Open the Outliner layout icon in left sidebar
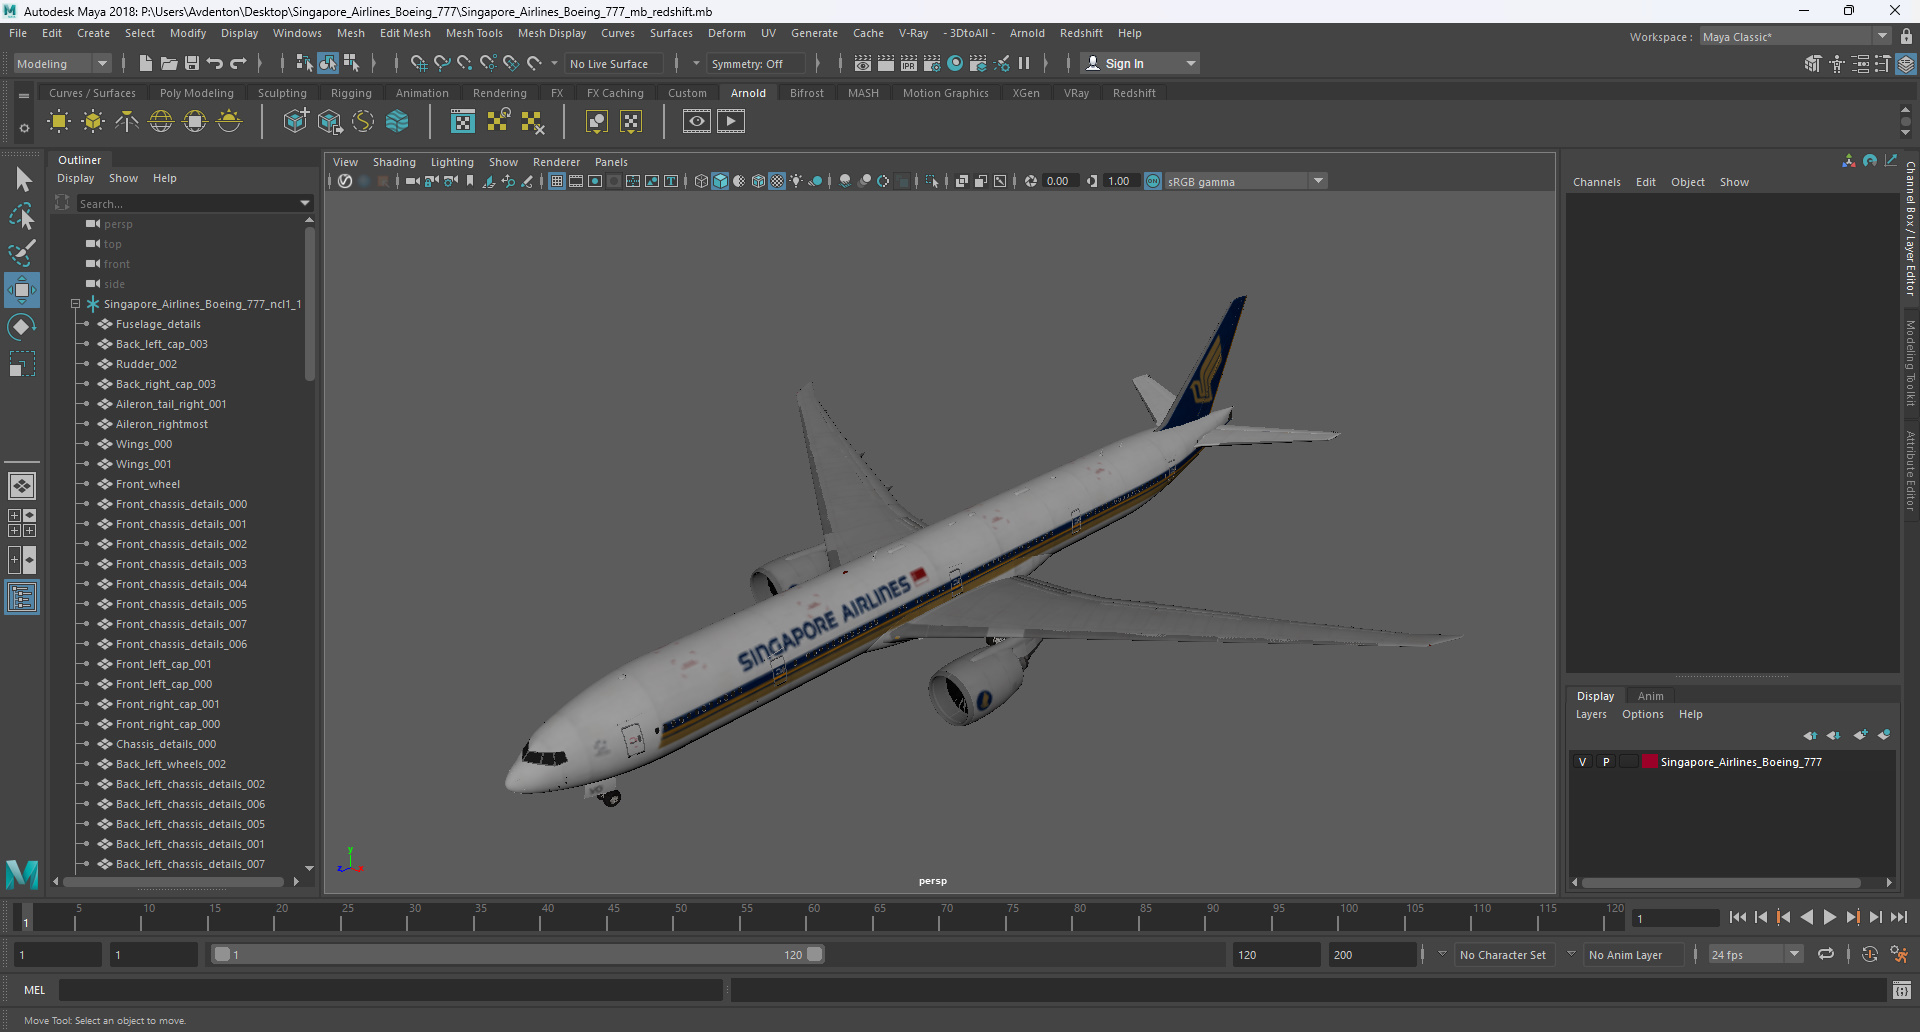1920x1032 pixels. point(22,598)
